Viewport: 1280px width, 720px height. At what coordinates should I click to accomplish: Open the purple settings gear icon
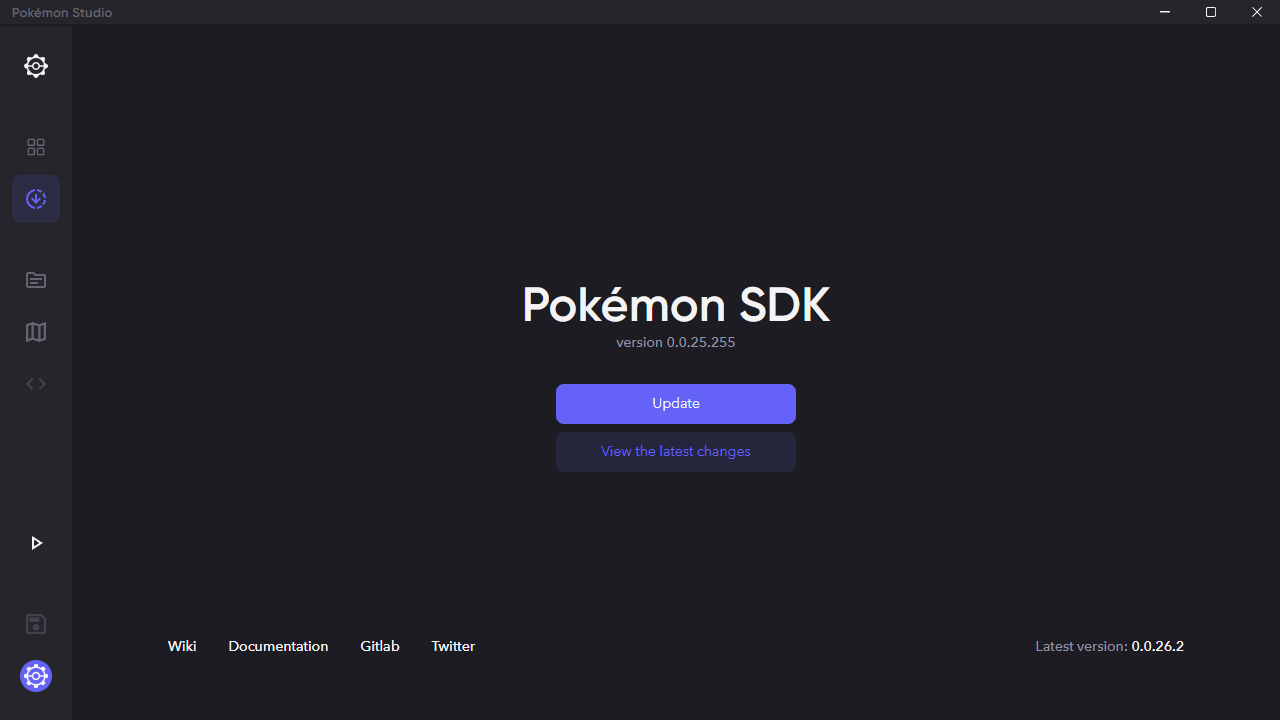36,676
